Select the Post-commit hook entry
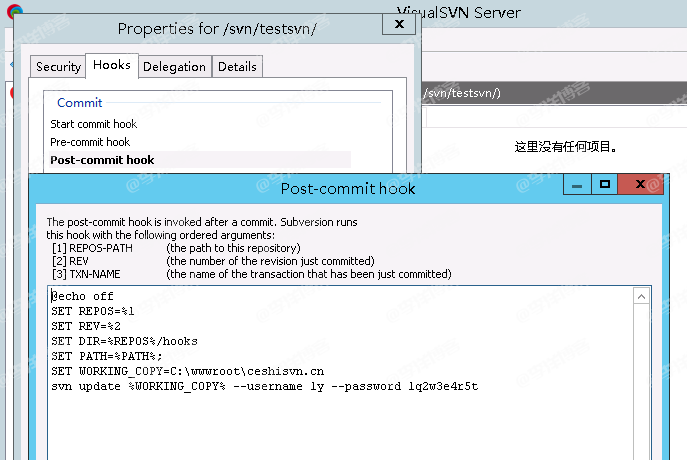The image size is (687, 460). [x=102, y=160]
